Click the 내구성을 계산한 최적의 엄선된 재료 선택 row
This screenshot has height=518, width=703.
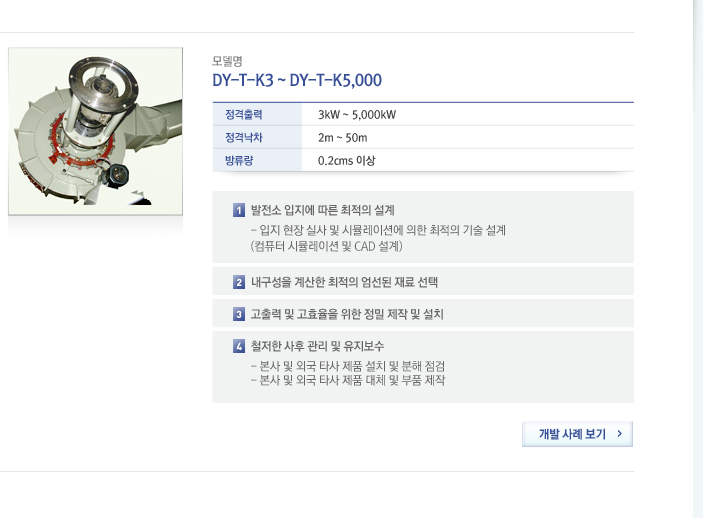tap(423, 282)
